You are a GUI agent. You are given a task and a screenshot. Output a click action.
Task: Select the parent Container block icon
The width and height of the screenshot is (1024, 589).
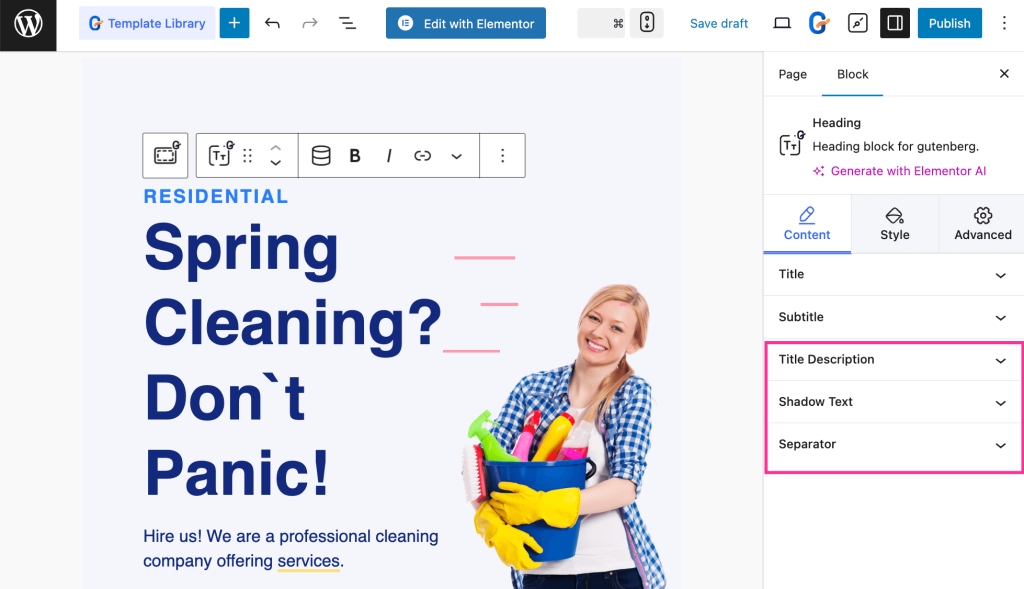tap(165, 155)
